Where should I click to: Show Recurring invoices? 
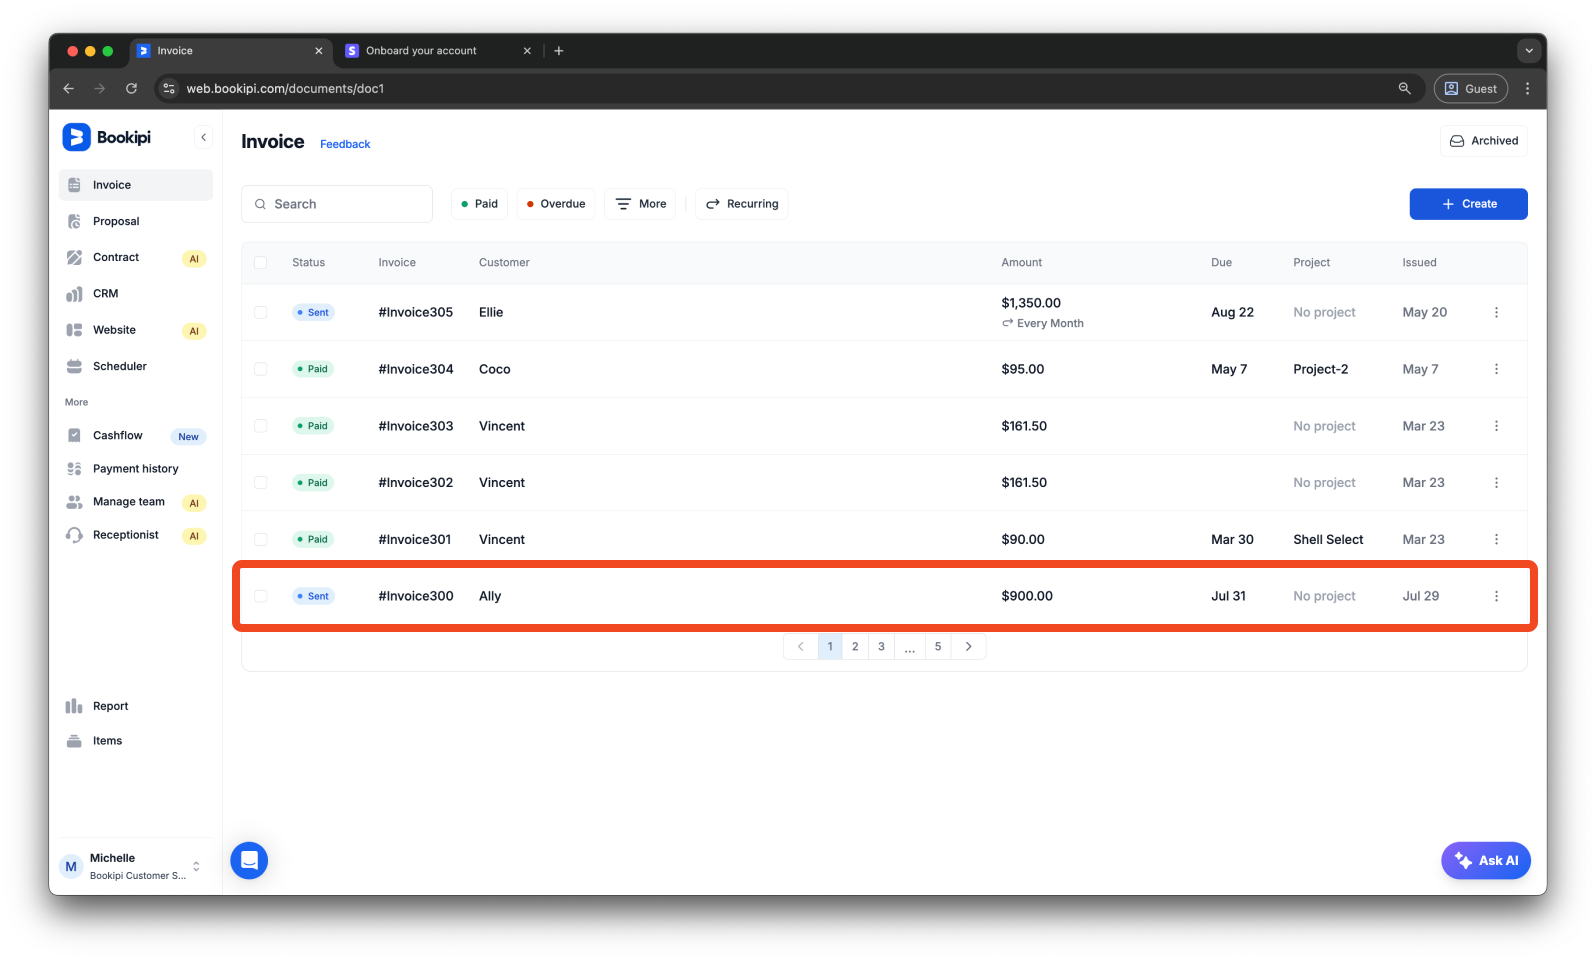742,204
